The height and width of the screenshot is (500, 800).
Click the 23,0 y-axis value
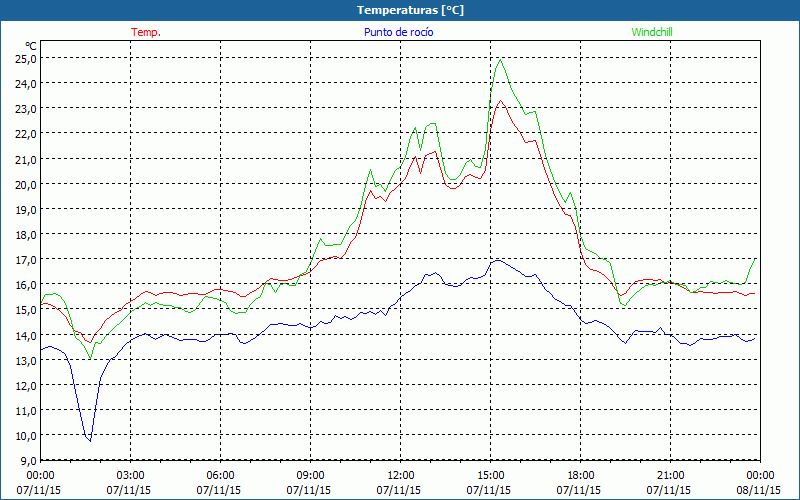point(26,109)
